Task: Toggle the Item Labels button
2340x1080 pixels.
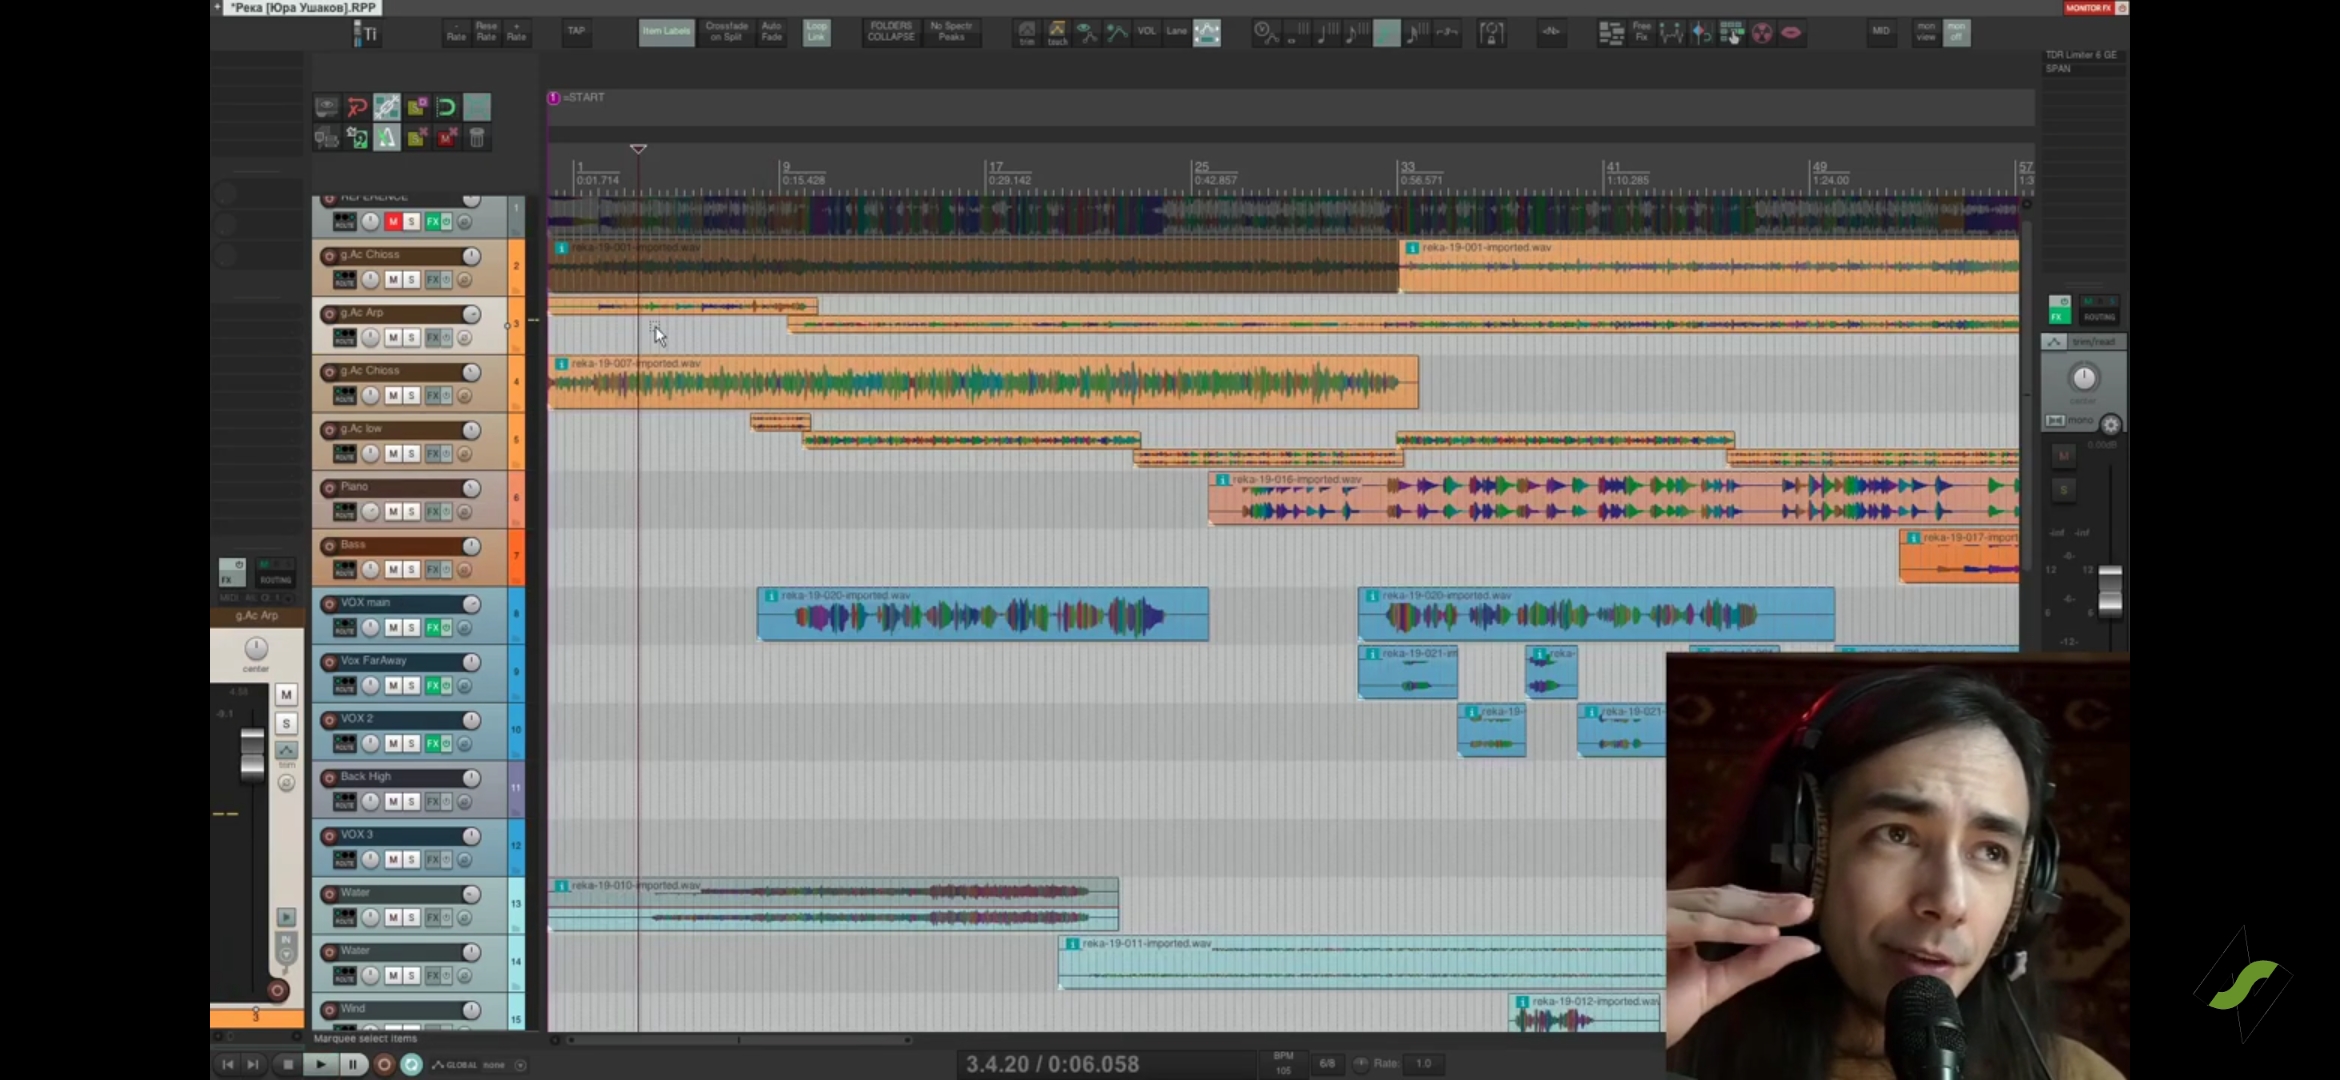Action: tap(666, 32)
